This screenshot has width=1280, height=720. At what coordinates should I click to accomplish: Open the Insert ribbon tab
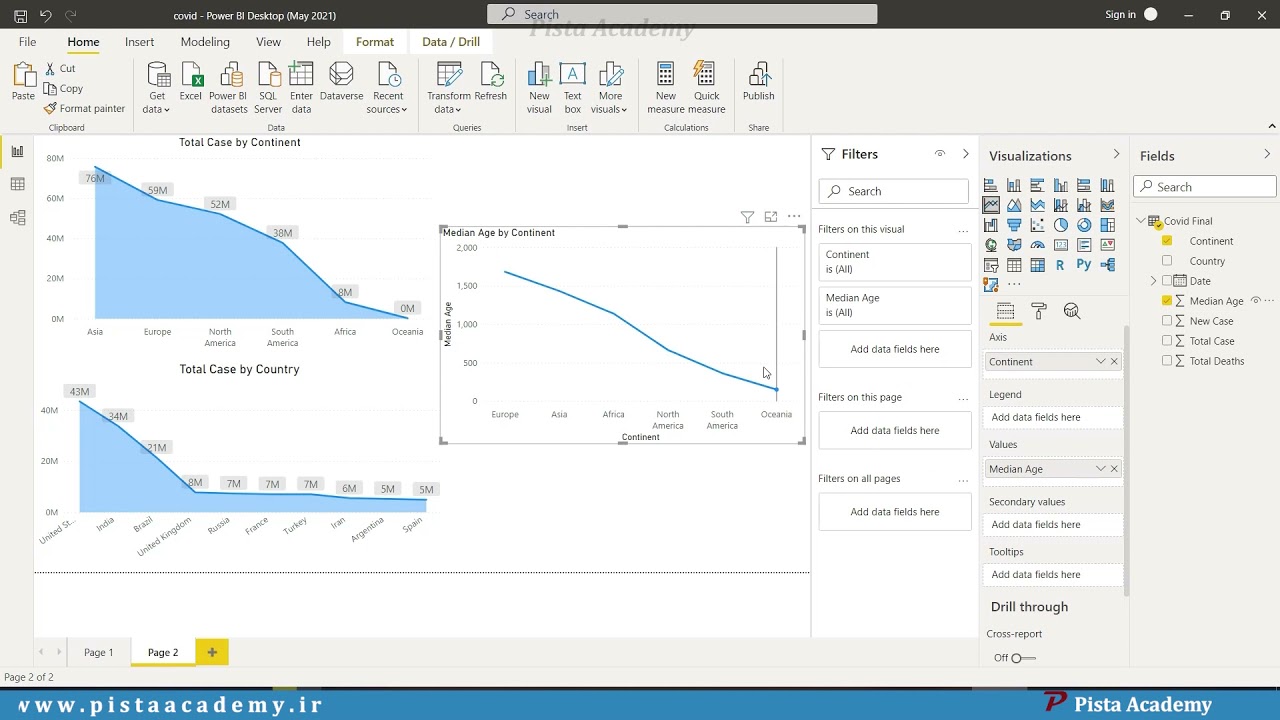[x=139, y=42]
